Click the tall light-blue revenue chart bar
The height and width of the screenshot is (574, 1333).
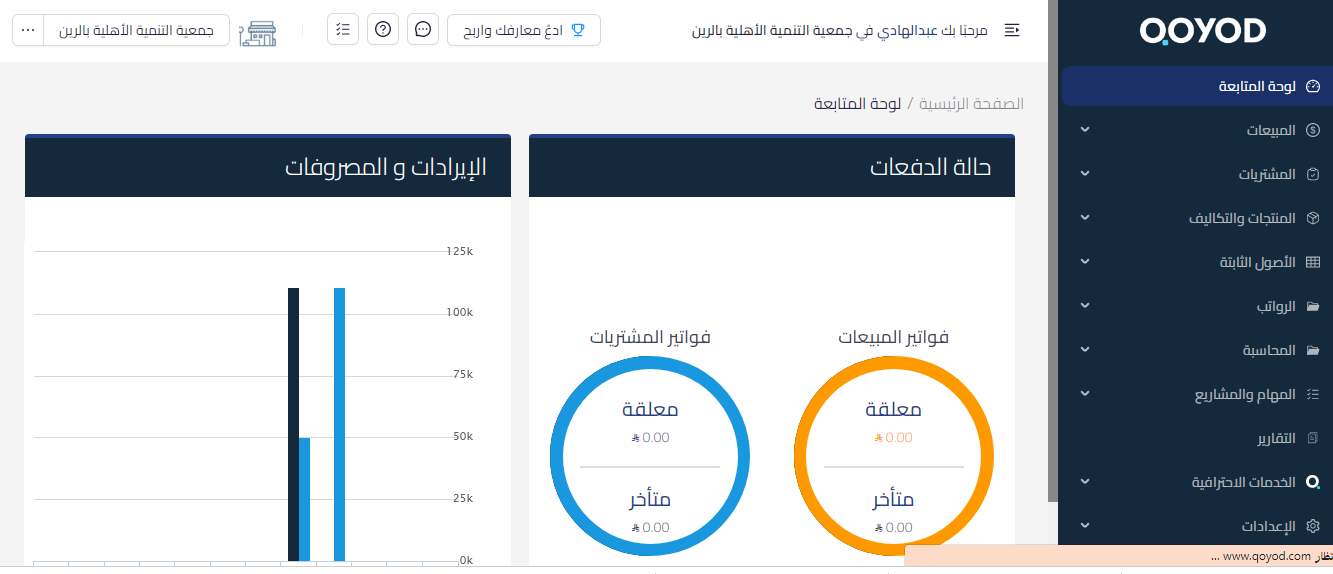coord(340,424)
